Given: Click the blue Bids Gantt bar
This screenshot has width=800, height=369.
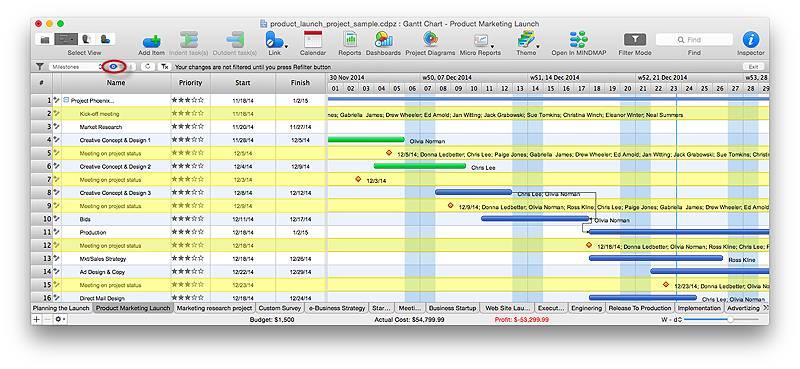Looking at the screenshot, I should coord(535,218).
